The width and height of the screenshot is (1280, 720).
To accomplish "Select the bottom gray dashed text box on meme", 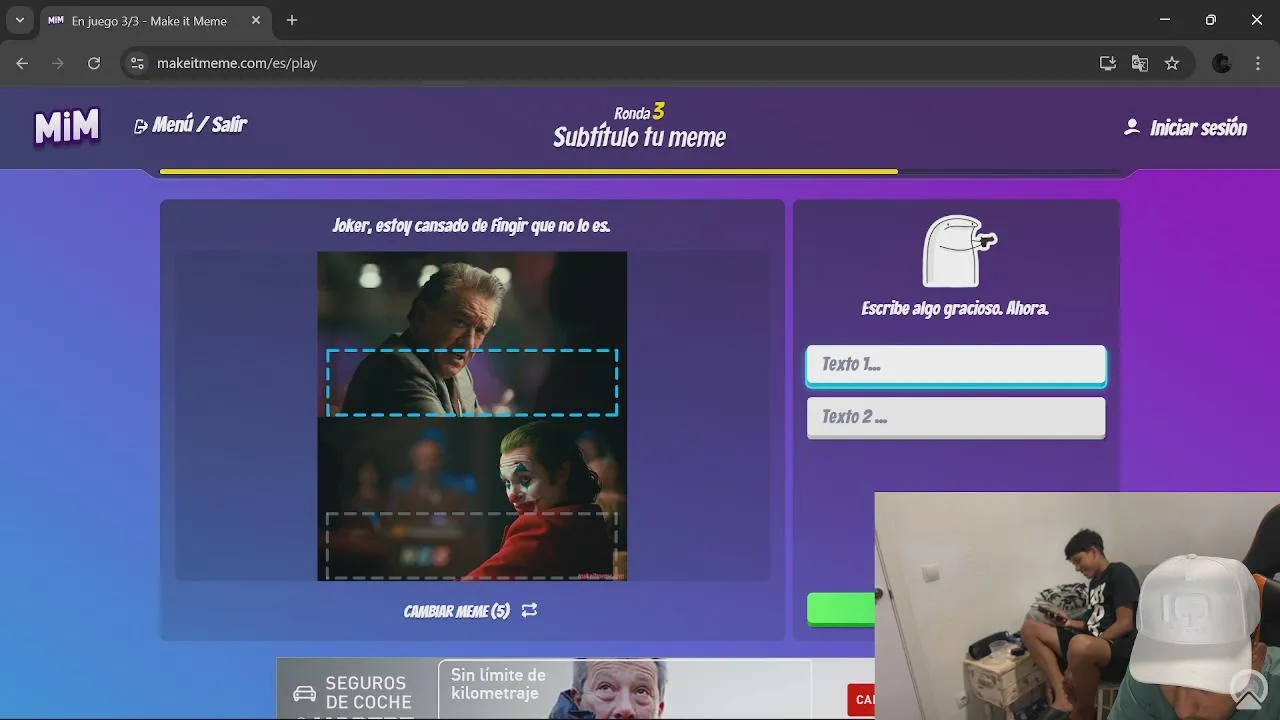I will coord(472,546).
